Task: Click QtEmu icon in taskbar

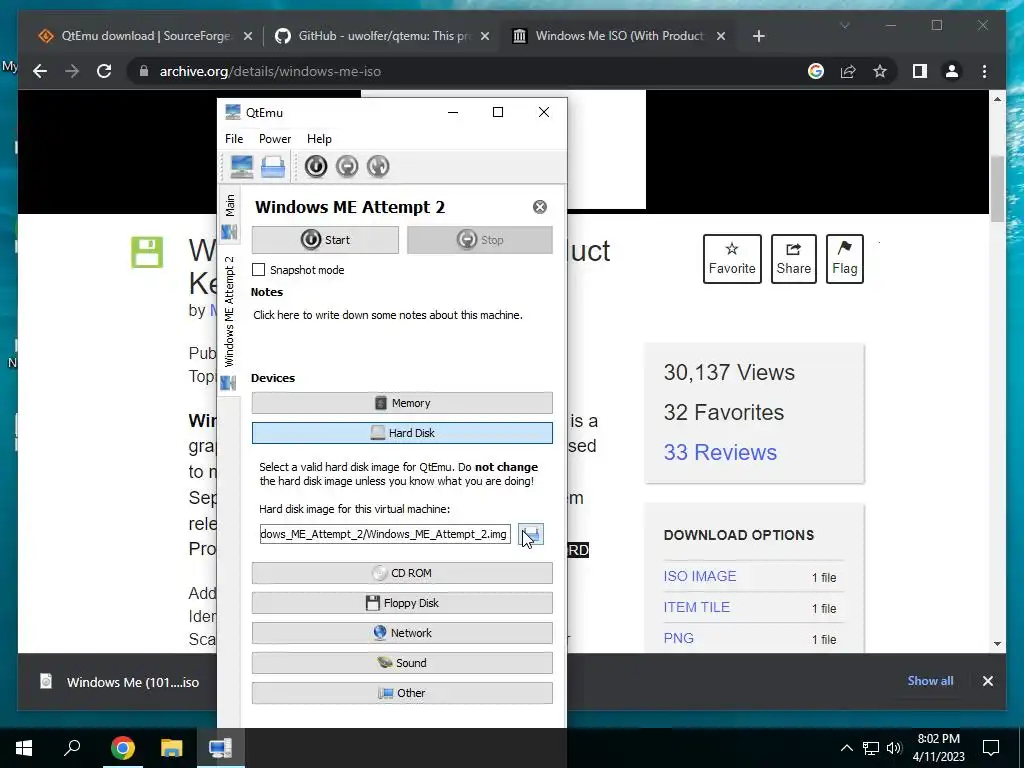Action: coord(221,748)
